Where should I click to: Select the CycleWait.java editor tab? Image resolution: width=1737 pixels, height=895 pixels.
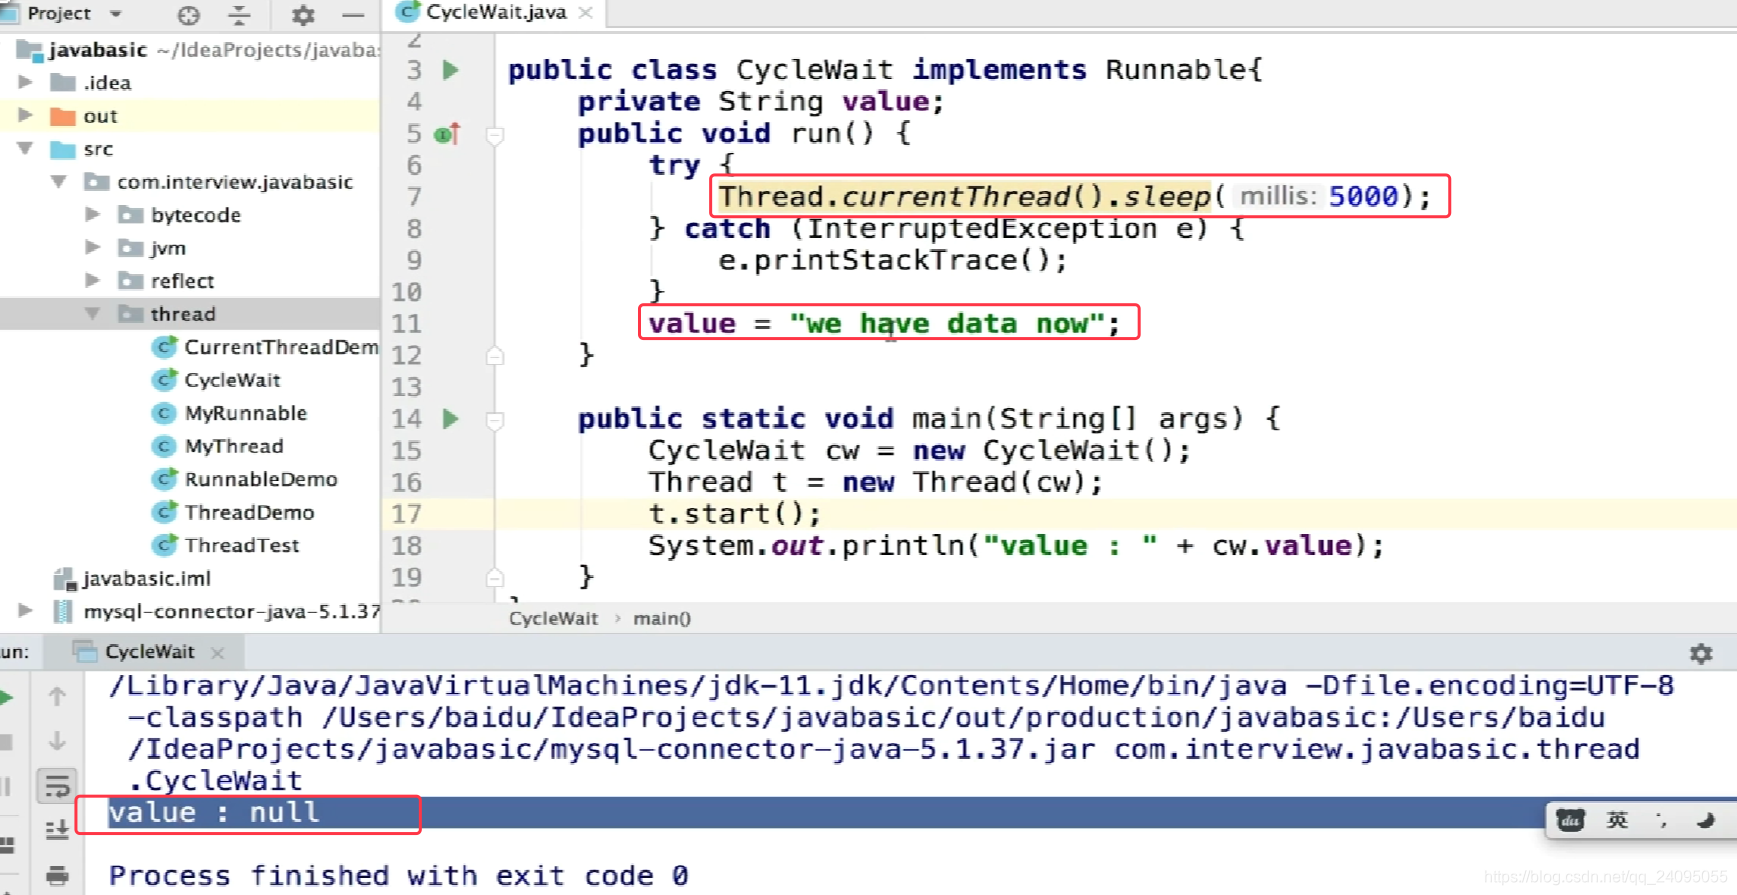pos(495,13)
